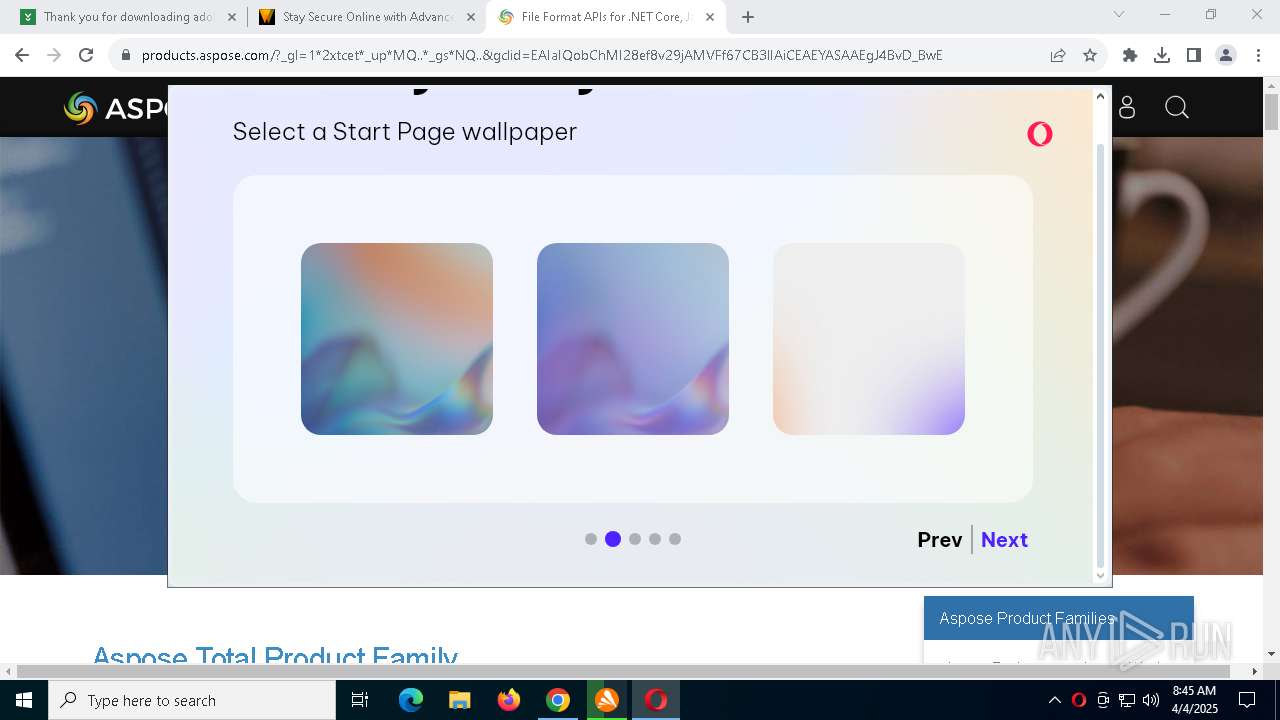The height and width of the screenshot is (720, 1280).
Task: View site information lock icon
Action: [126, 55]
